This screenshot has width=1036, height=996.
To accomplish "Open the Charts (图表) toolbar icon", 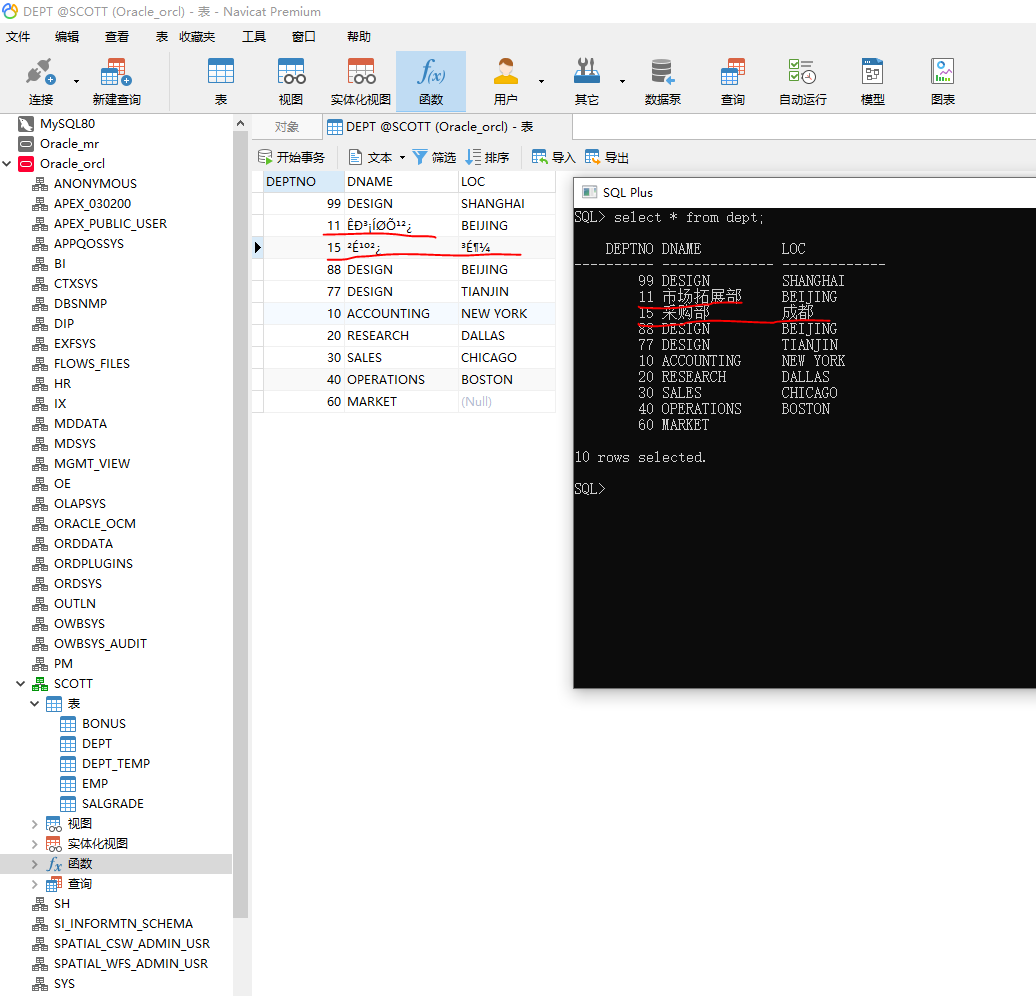I will click(943, 81).
